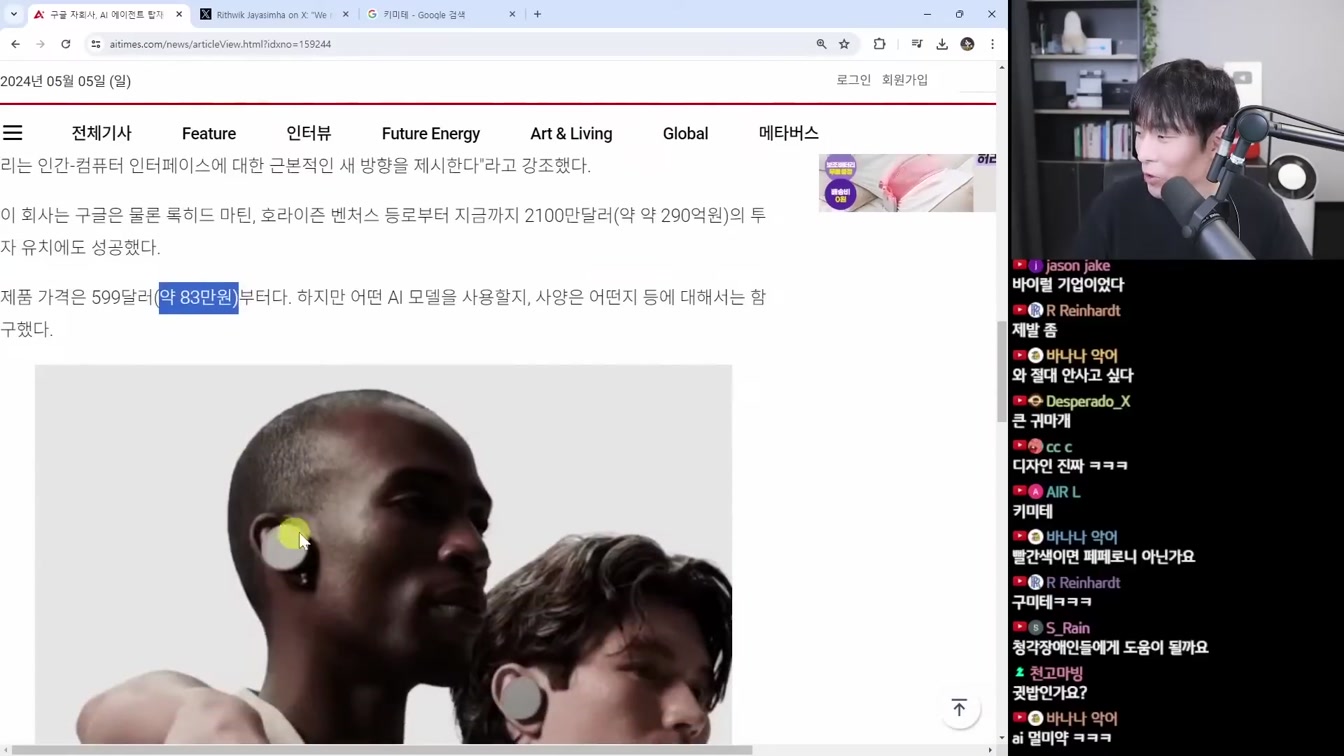
Task: Click the scrollbar up arrow
Action: 1001,67
